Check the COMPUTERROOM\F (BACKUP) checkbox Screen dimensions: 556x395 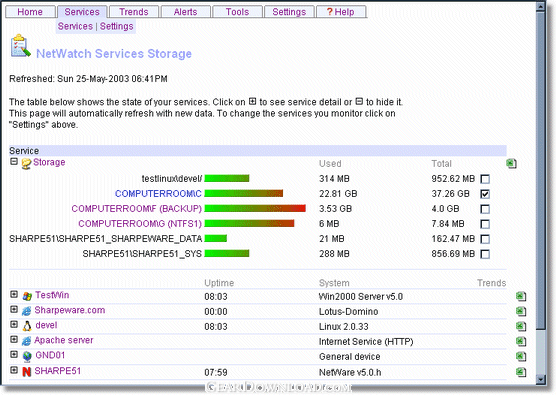[485, 209]
